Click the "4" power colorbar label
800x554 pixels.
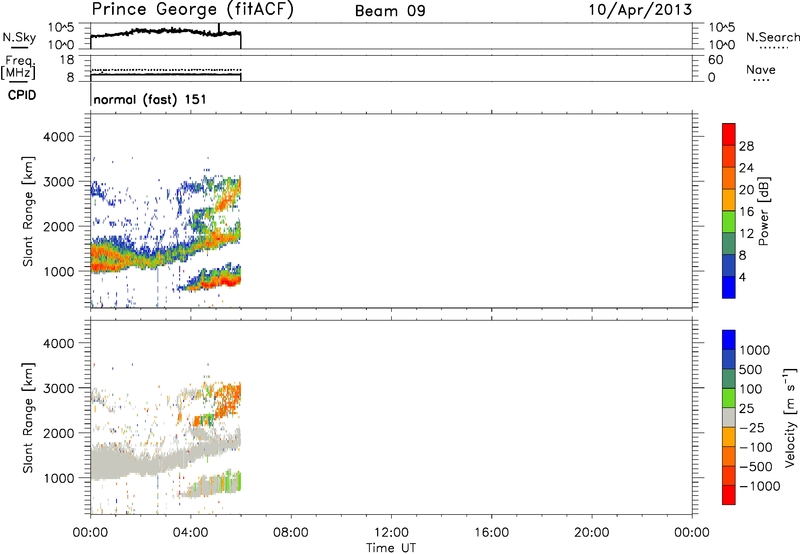click(x=742, y=277)
